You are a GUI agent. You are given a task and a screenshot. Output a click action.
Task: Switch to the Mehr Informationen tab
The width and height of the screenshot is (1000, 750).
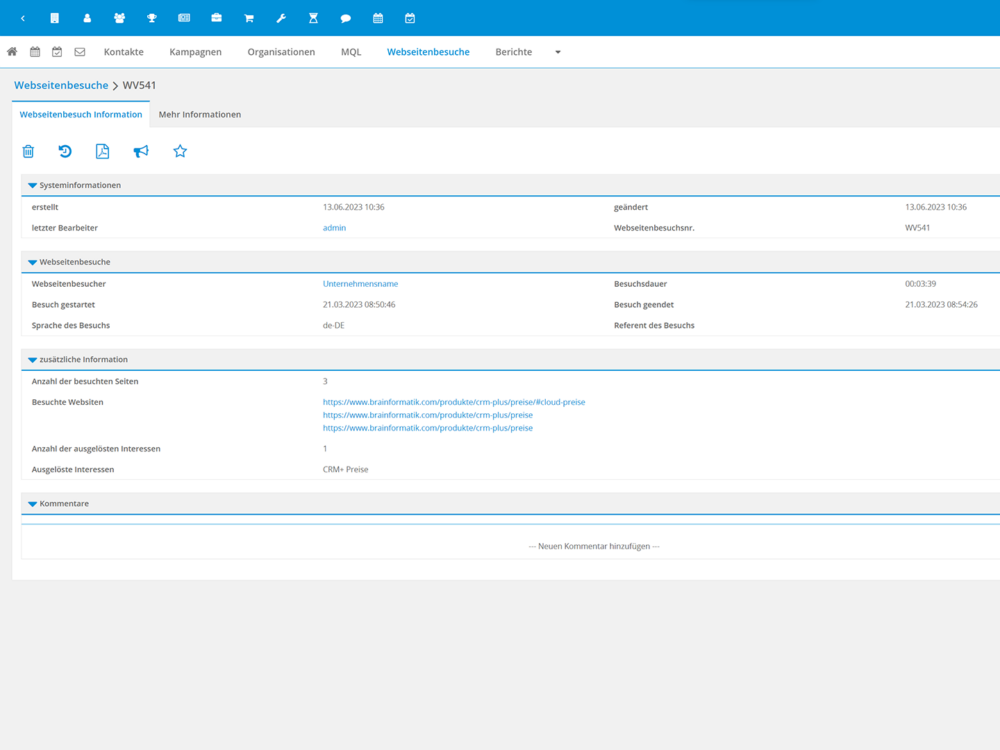(x=200, y=115)
